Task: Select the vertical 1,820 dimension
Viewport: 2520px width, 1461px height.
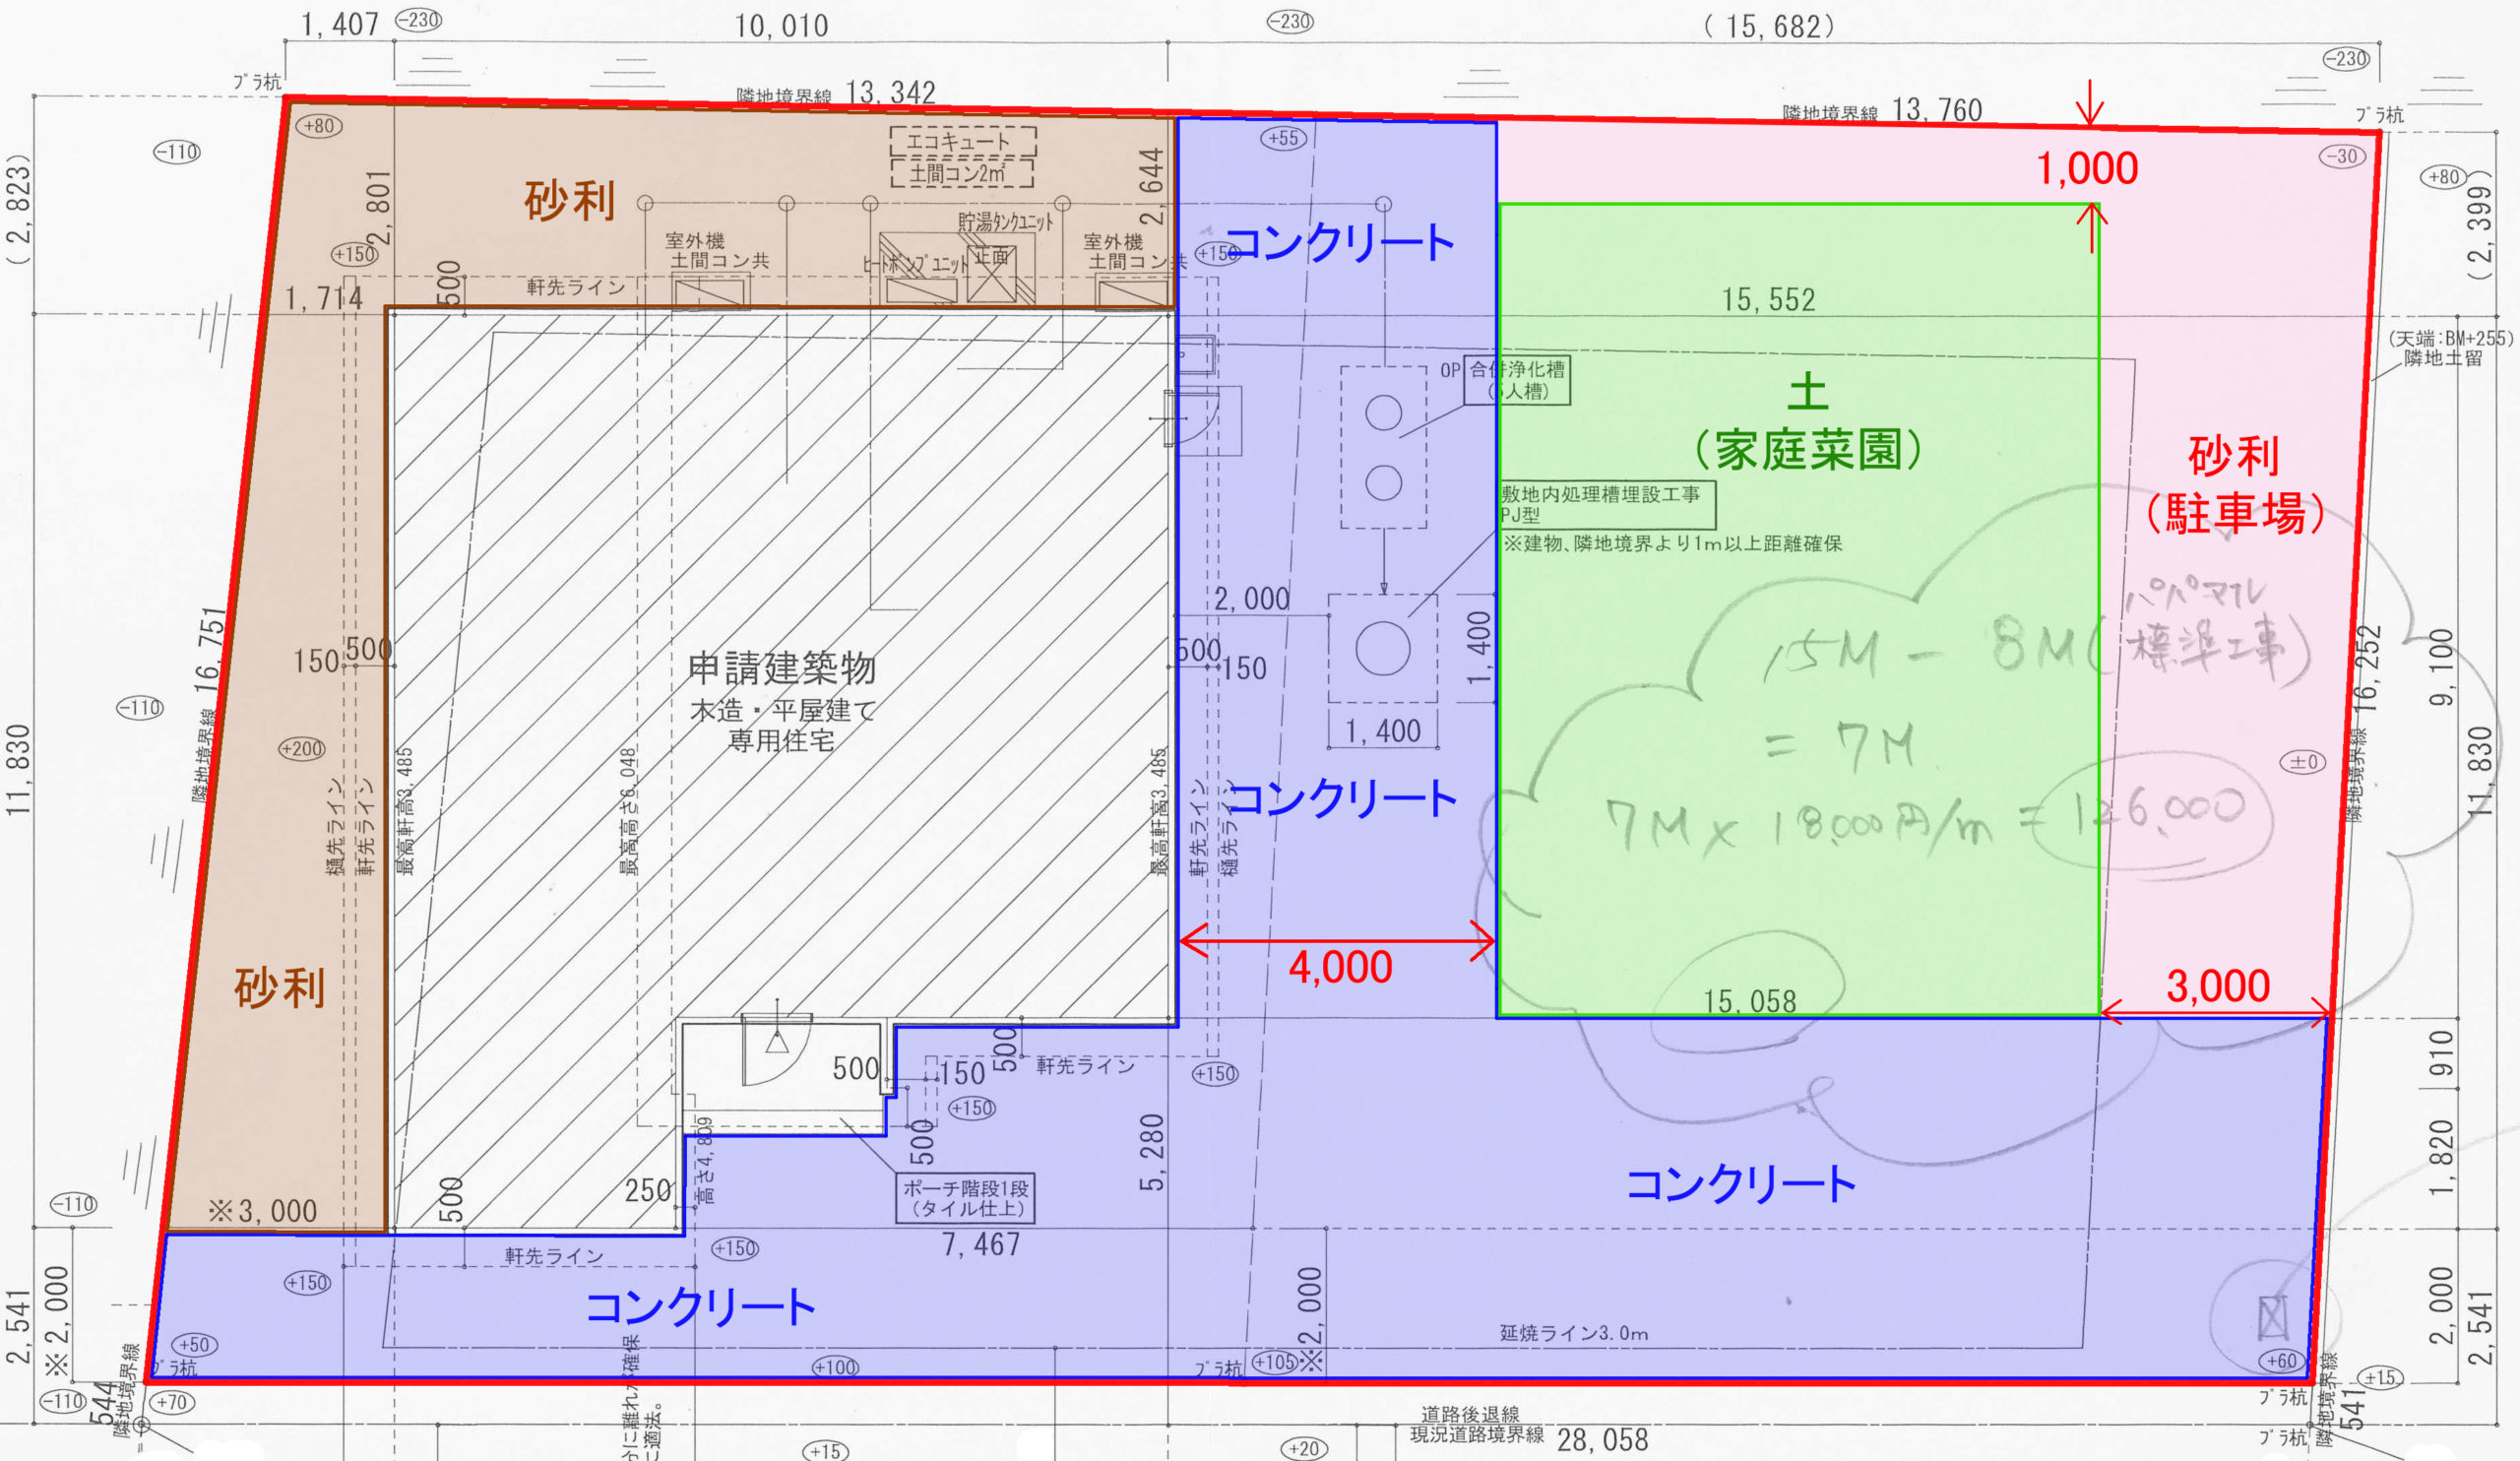Action: click(2442, 1159)
